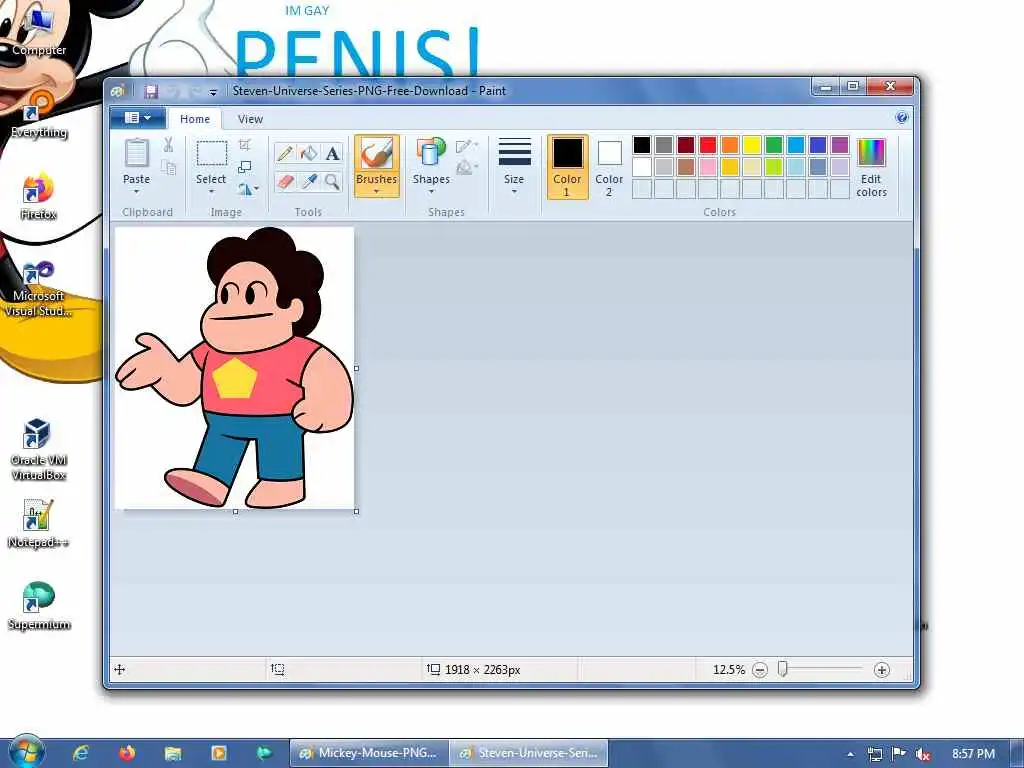Select the Pencil tool

pos(285,153)
